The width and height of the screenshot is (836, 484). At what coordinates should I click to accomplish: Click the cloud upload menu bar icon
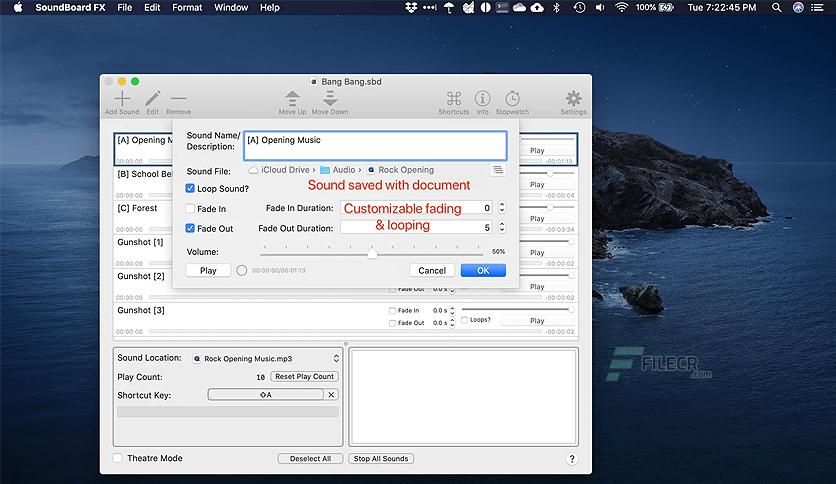(537, 7)
